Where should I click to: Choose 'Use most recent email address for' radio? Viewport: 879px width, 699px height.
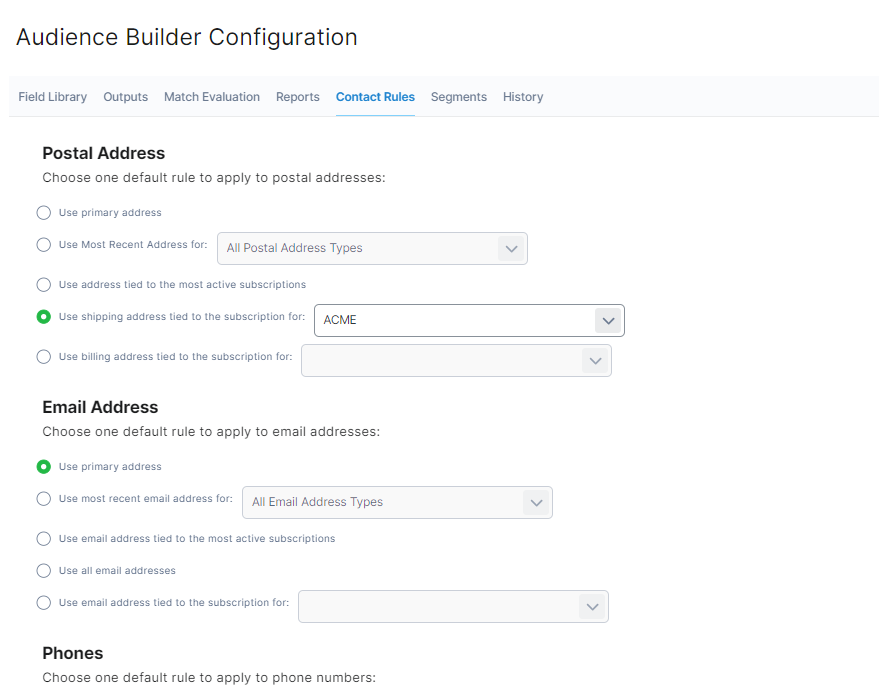(x=44, y=499)
